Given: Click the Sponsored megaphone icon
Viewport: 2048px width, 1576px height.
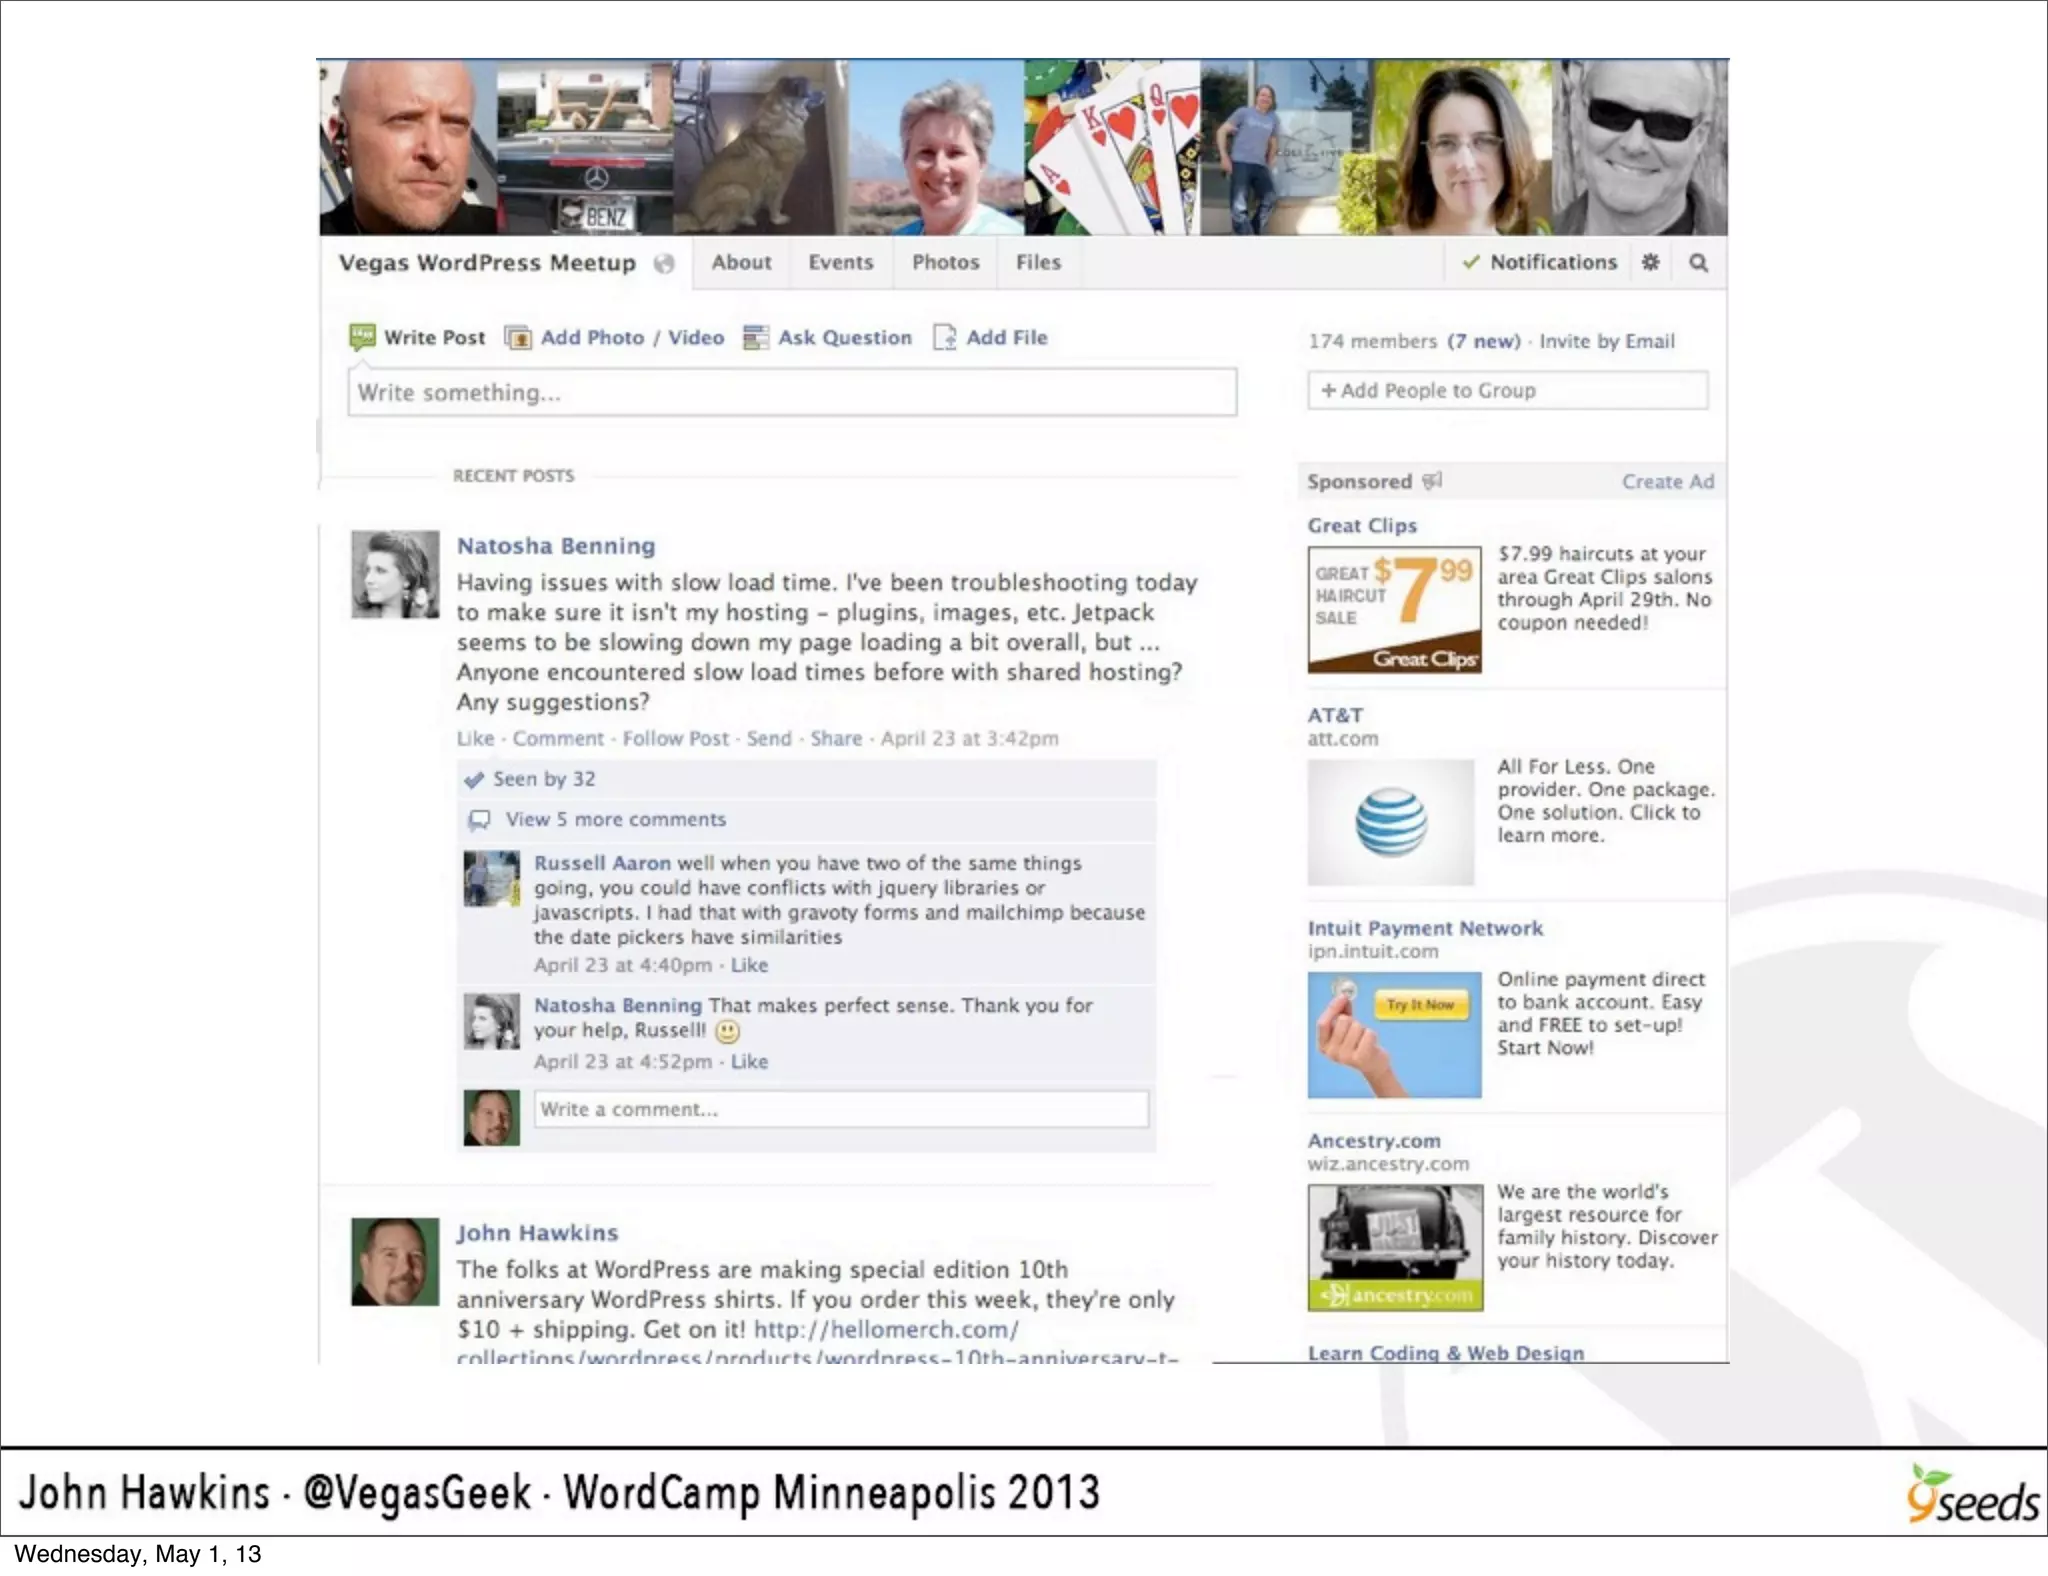Looking at the screenshot, I should (1432, 481).
